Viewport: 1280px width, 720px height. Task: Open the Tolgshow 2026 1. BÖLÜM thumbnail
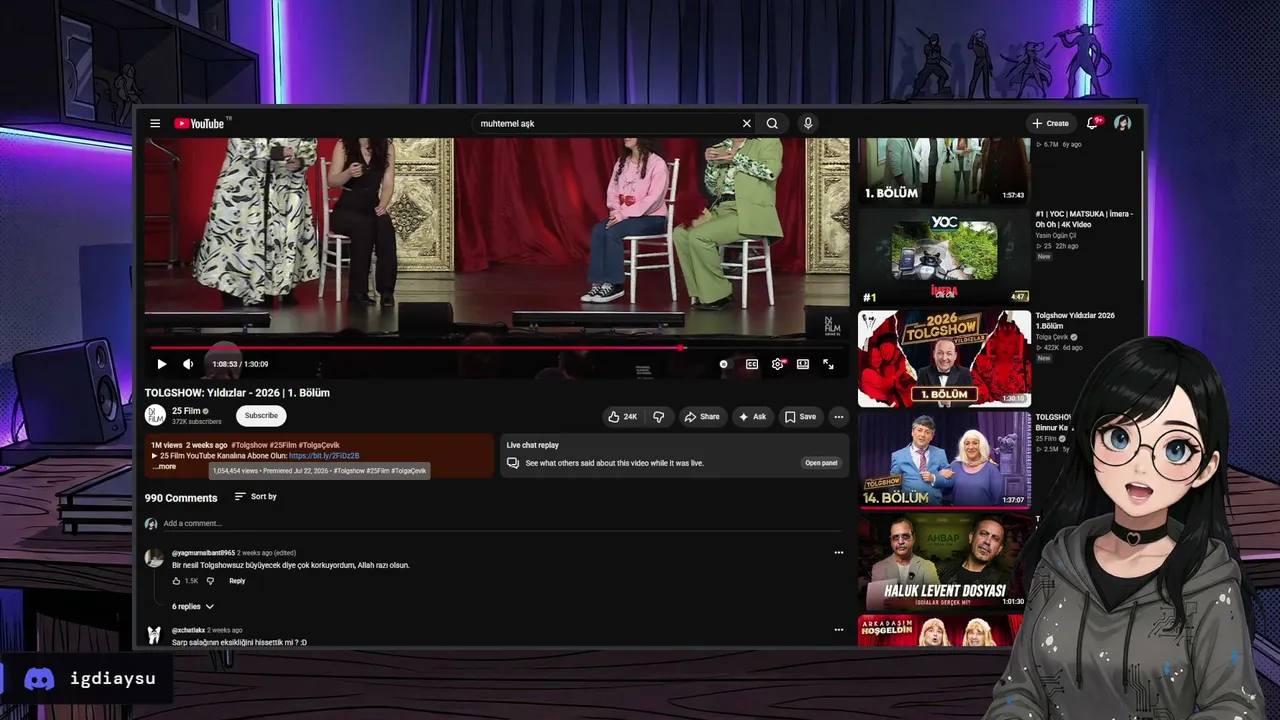pyautogui.click(x=944, y=358)
